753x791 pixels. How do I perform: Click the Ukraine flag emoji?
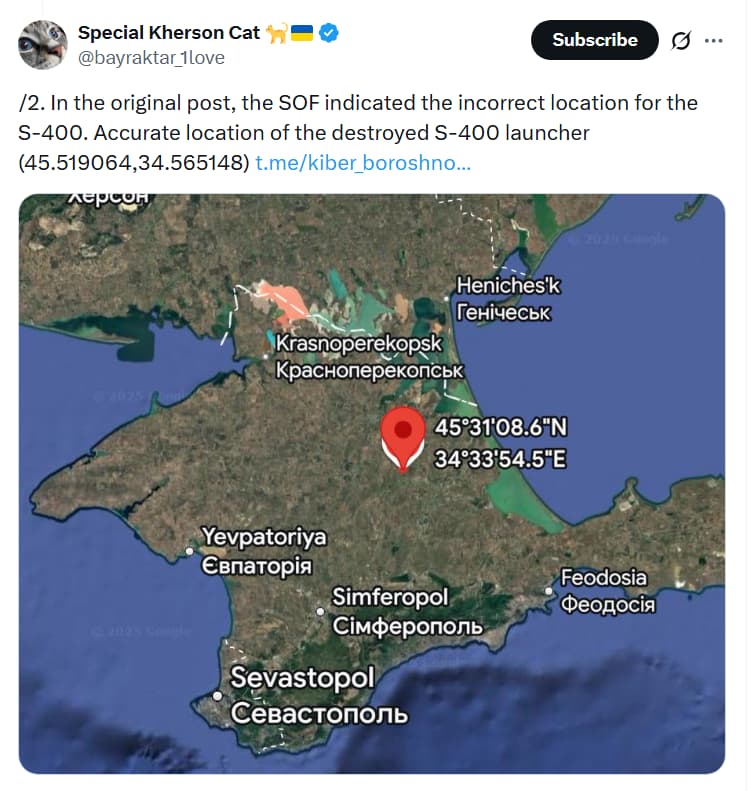pos(303,33)
